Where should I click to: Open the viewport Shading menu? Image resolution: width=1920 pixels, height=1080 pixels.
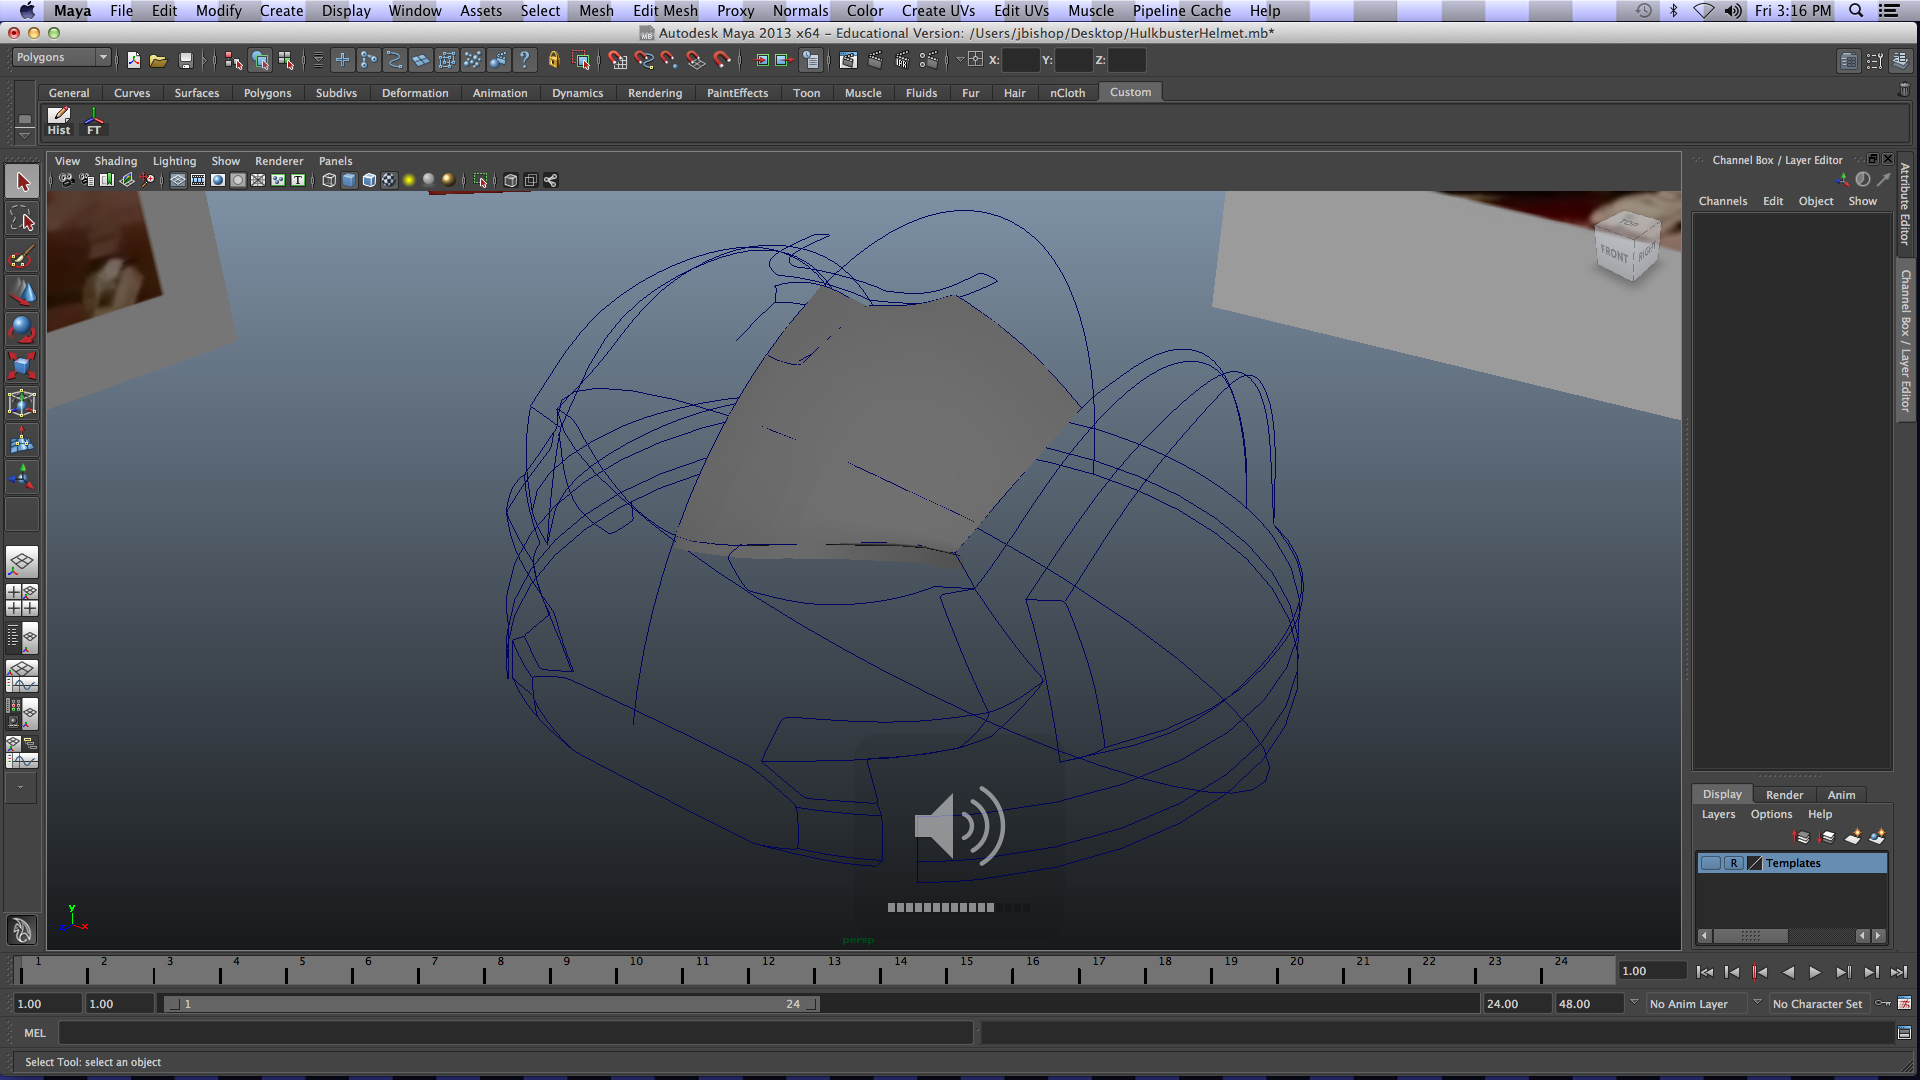pos(115,161)
